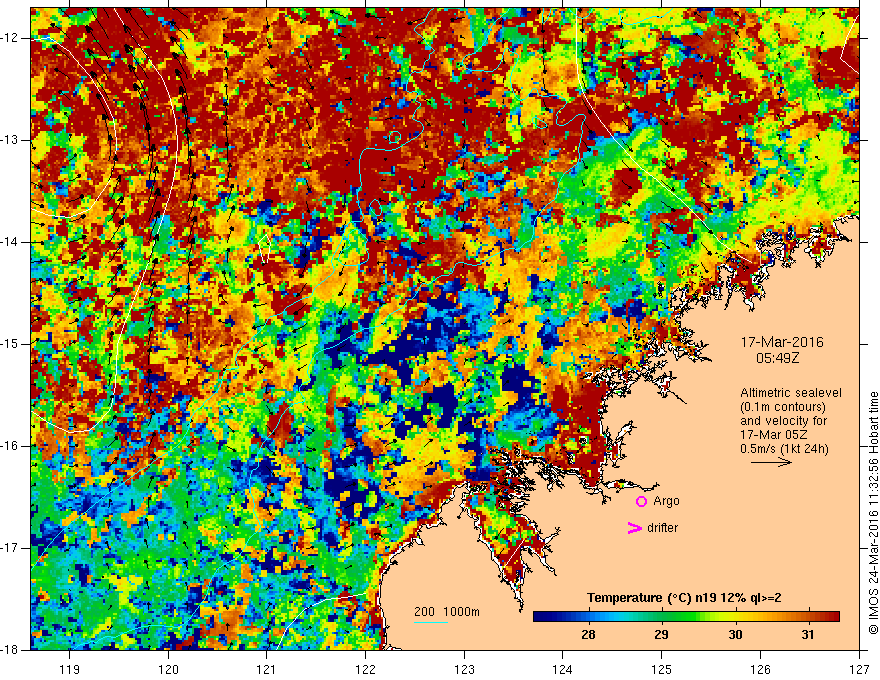Click the longitude axis label 121

click(267, 669)
